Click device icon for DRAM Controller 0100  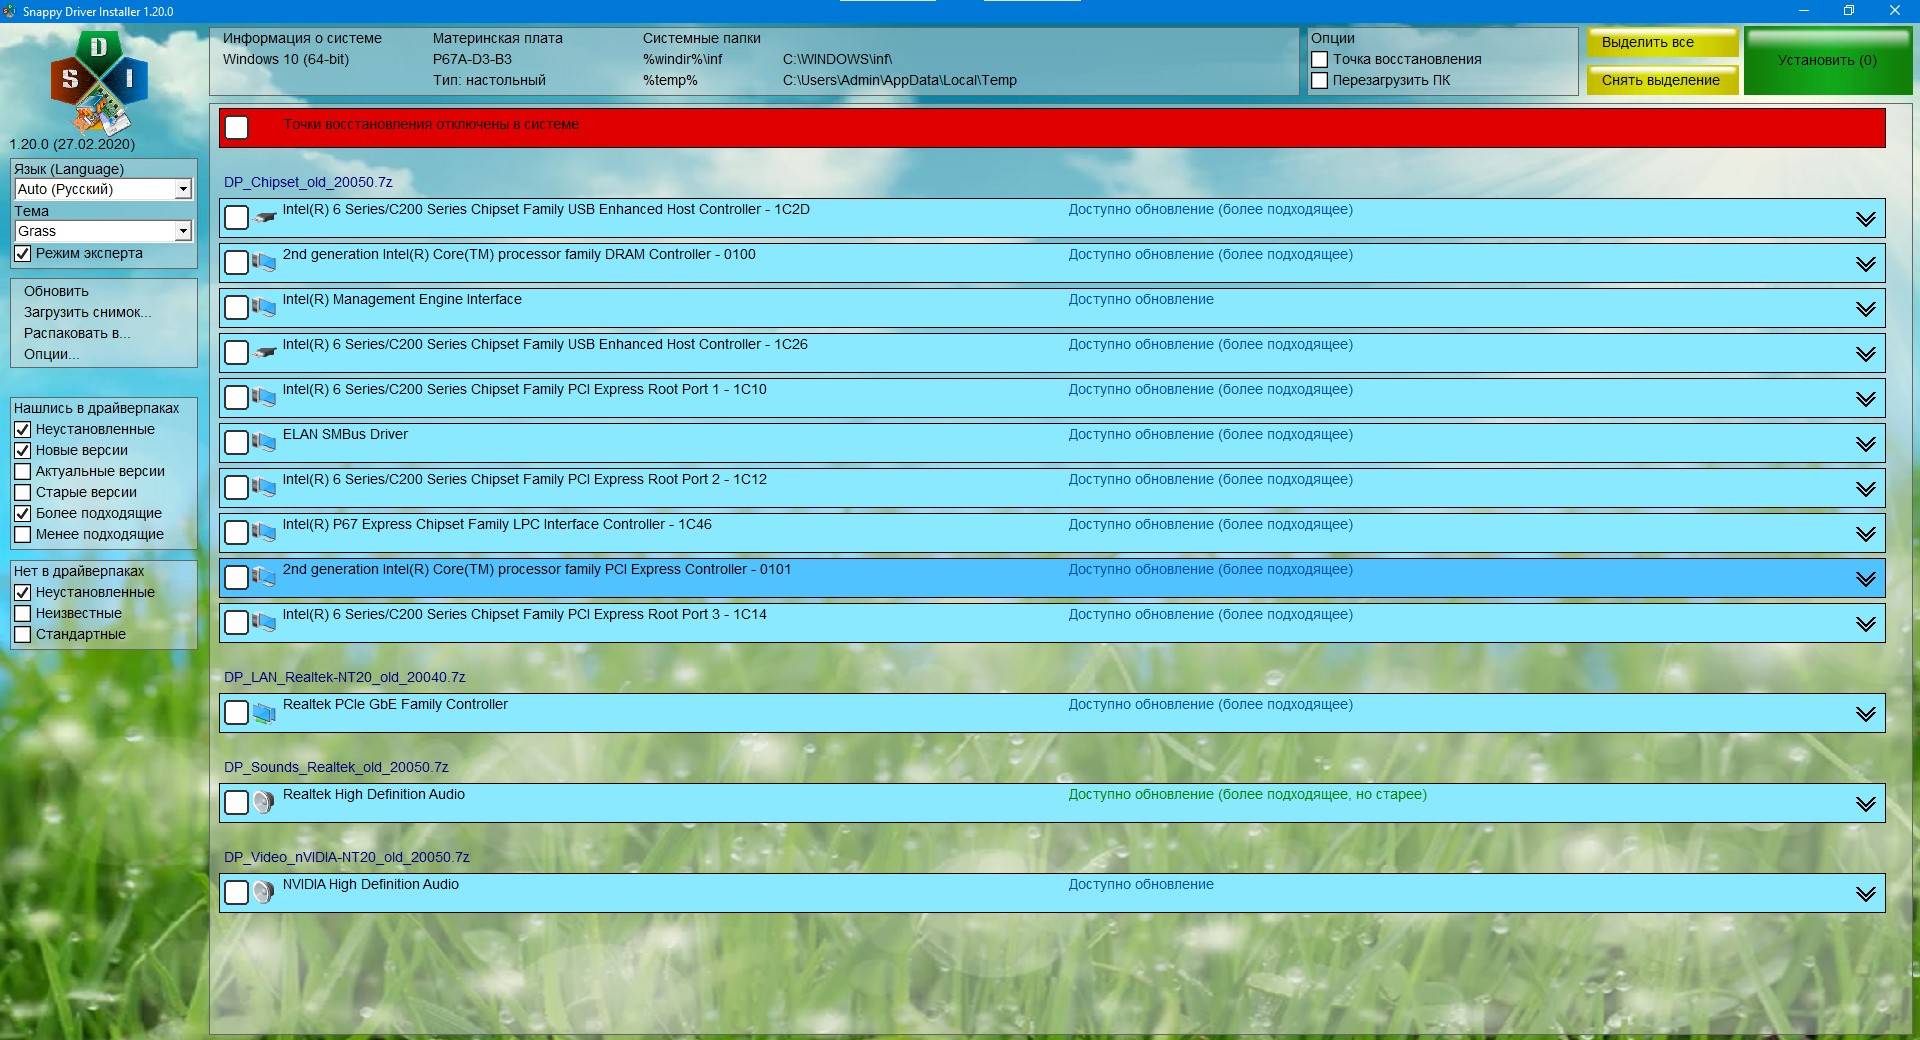pyautogui.click(x=264, y=262)
